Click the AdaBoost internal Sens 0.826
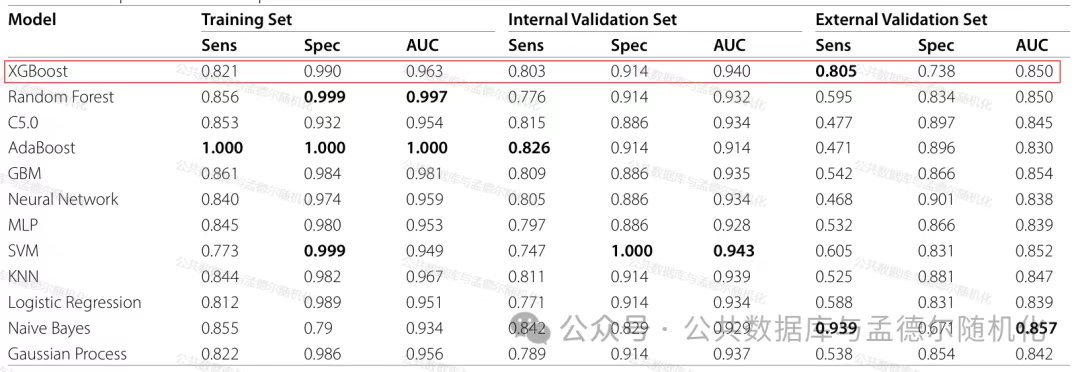Viewport: 1080px width, 372px height. click(x=529, y=148)
